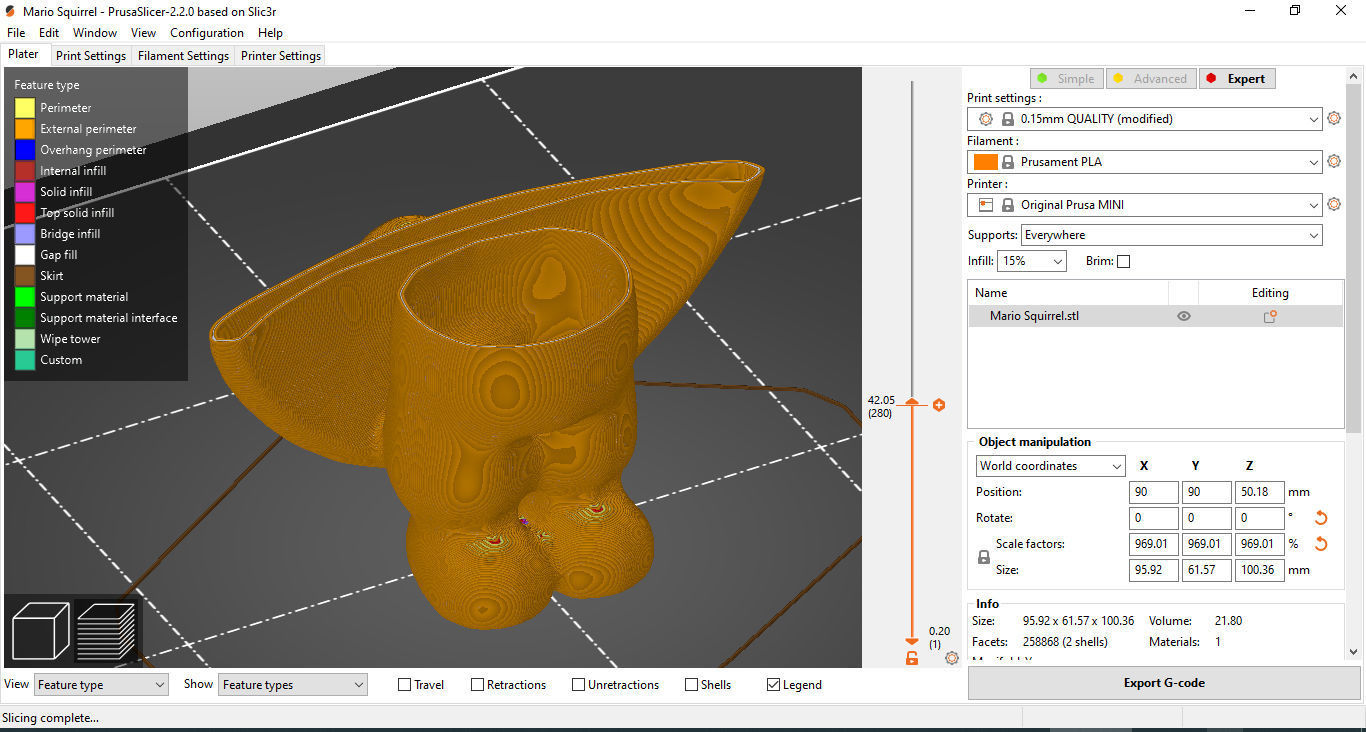Select Expert mode

1236,79
